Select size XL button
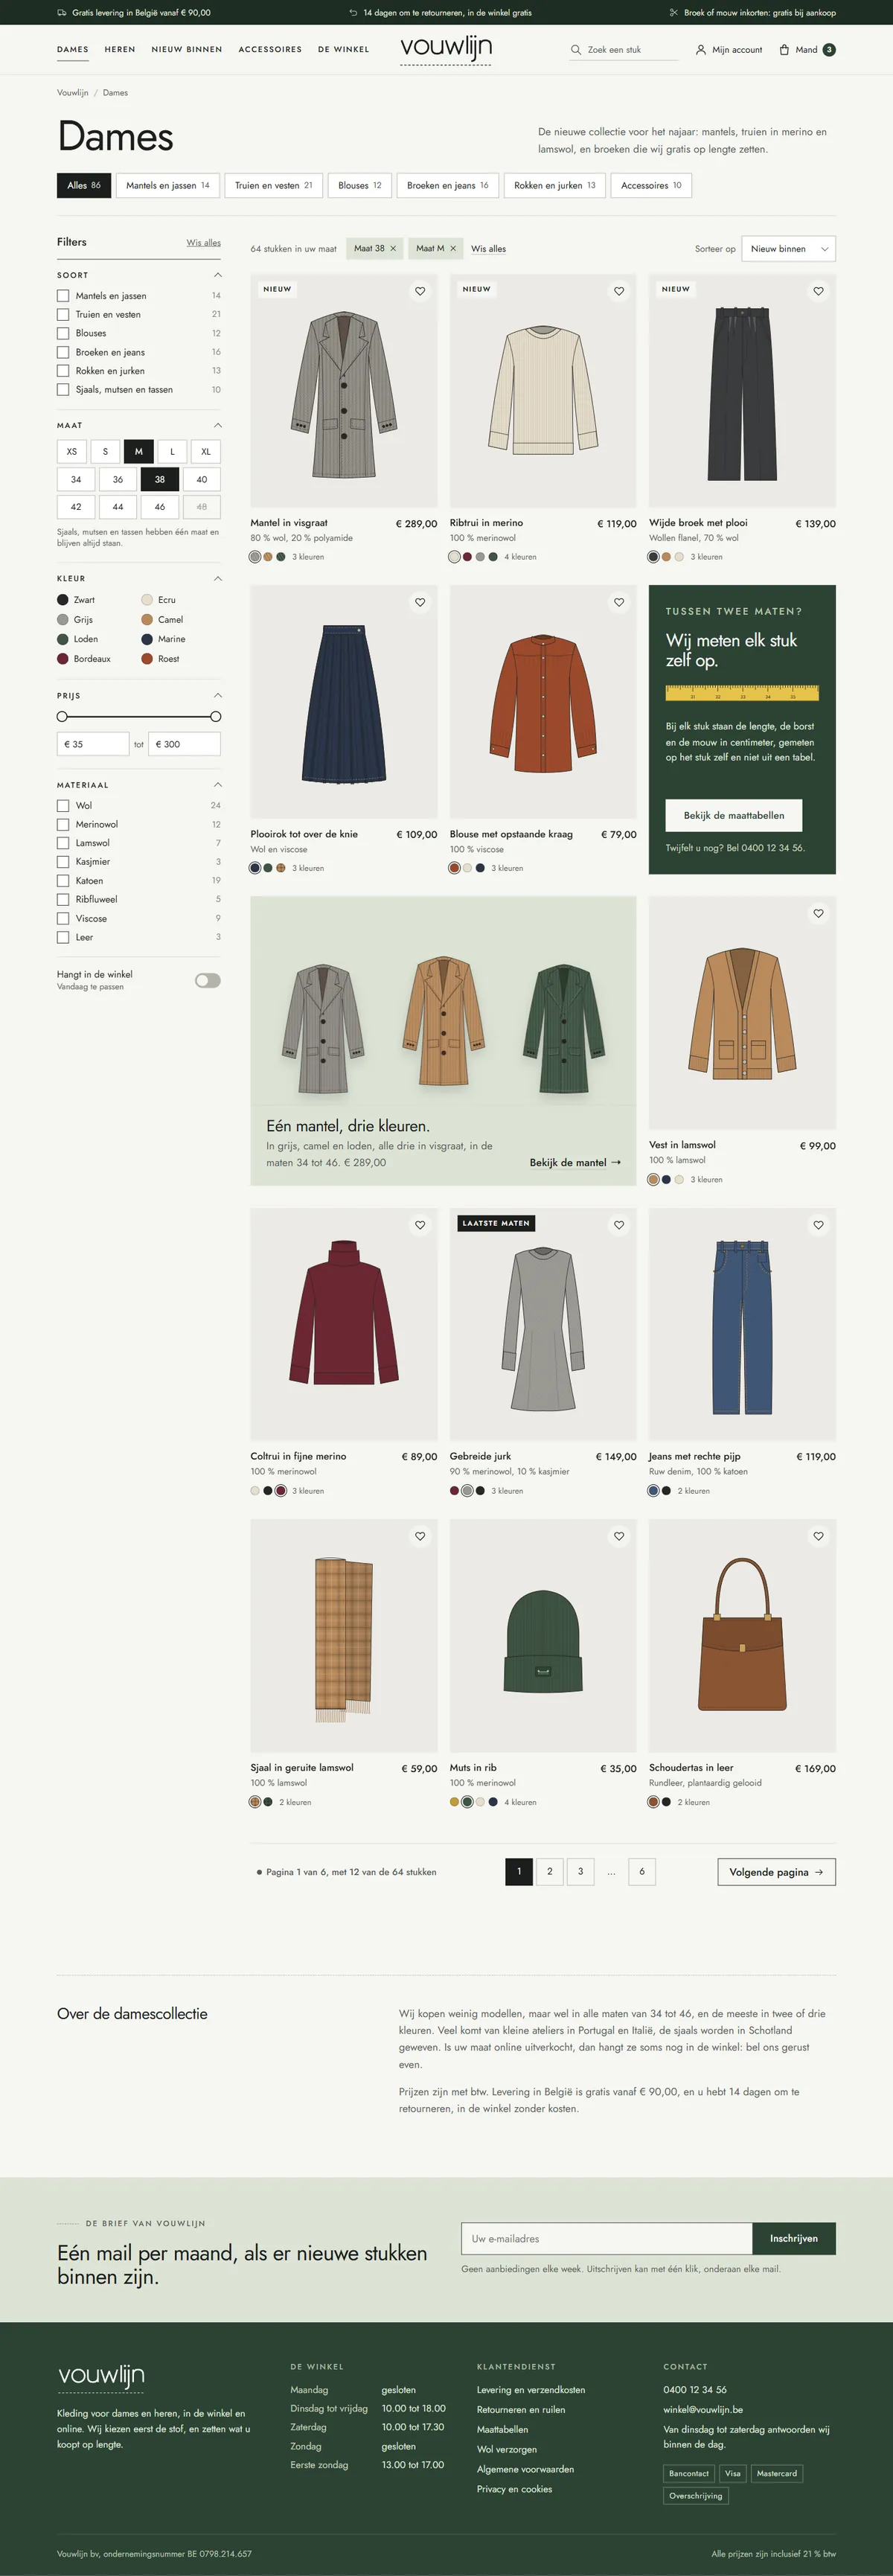This screenshot has width=893, height=2576. (206, 451)
